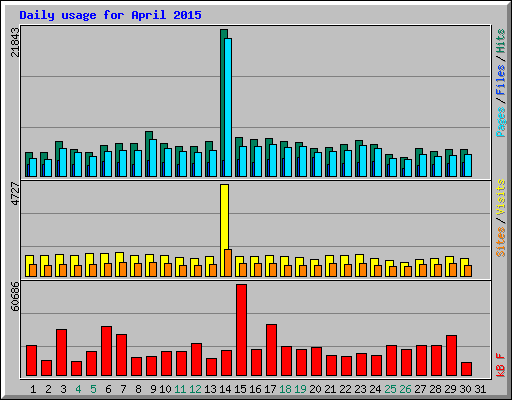Click the hits axis value 21843
Image resolution: width=512 pixels, height=400 pixels.
16,42
